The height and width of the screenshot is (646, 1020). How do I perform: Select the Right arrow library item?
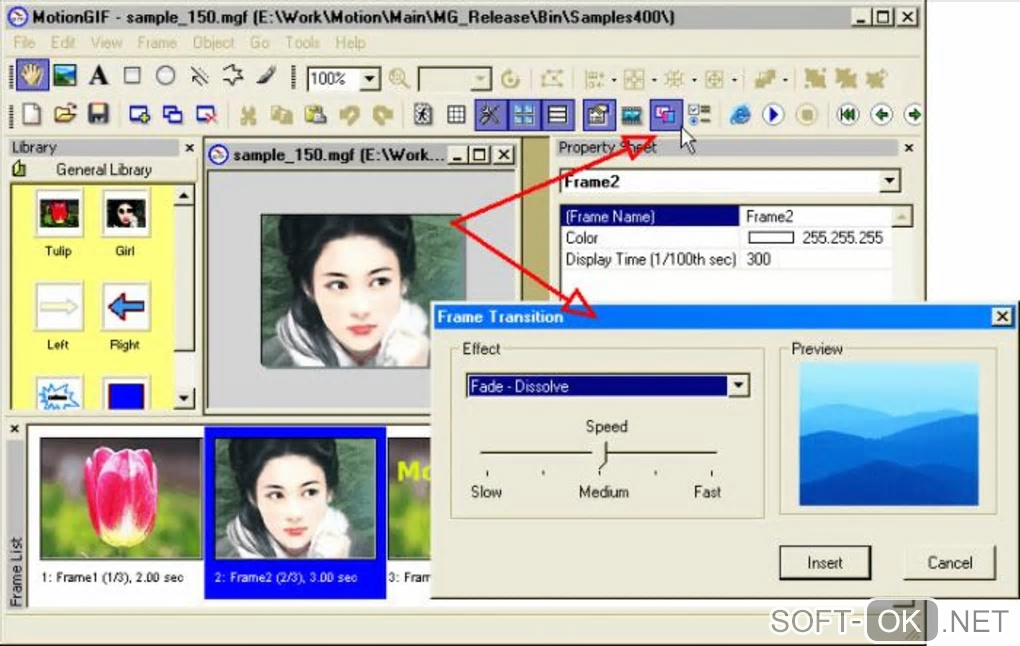coord(126,317)
